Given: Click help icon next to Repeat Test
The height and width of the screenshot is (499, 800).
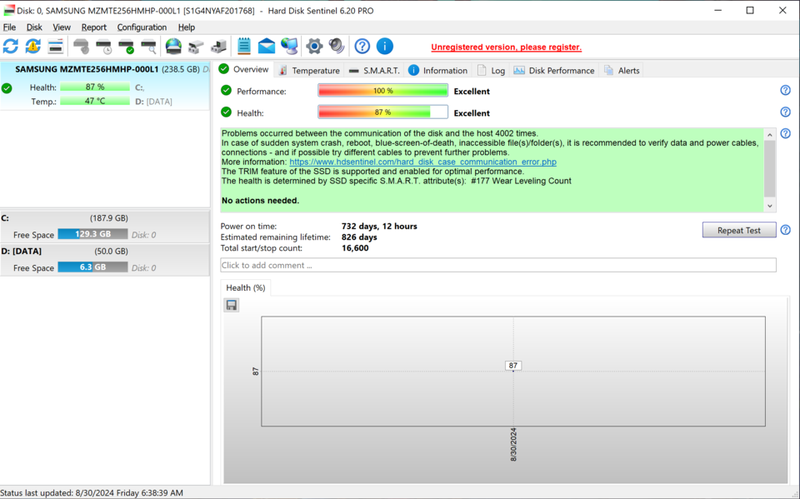Looking at the screenshot, I should pyautogui.click(x=785, y=230).
